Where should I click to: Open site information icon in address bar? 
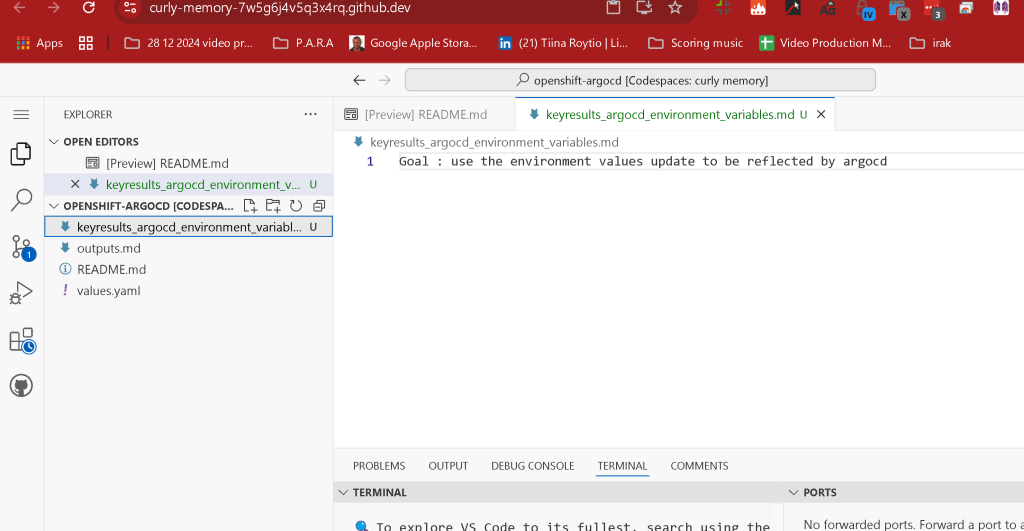[130, 8]
